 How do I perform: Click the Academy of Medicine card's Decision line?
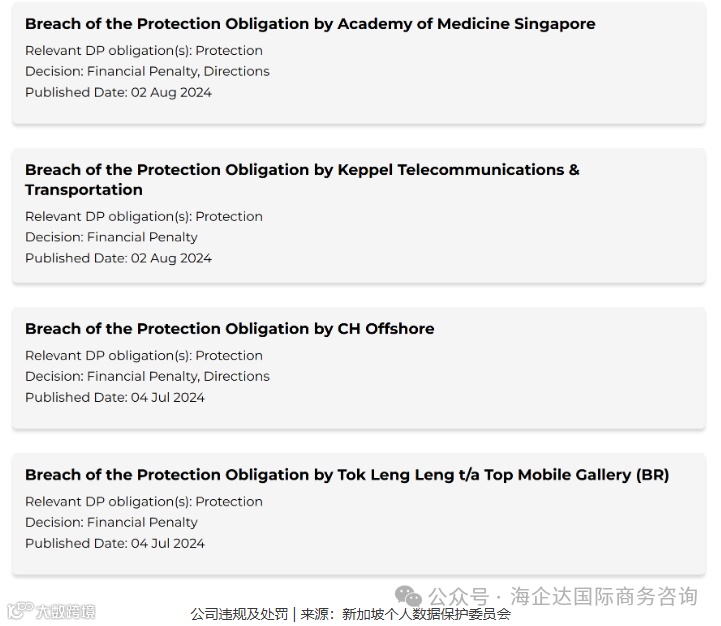tap(147, 71)
